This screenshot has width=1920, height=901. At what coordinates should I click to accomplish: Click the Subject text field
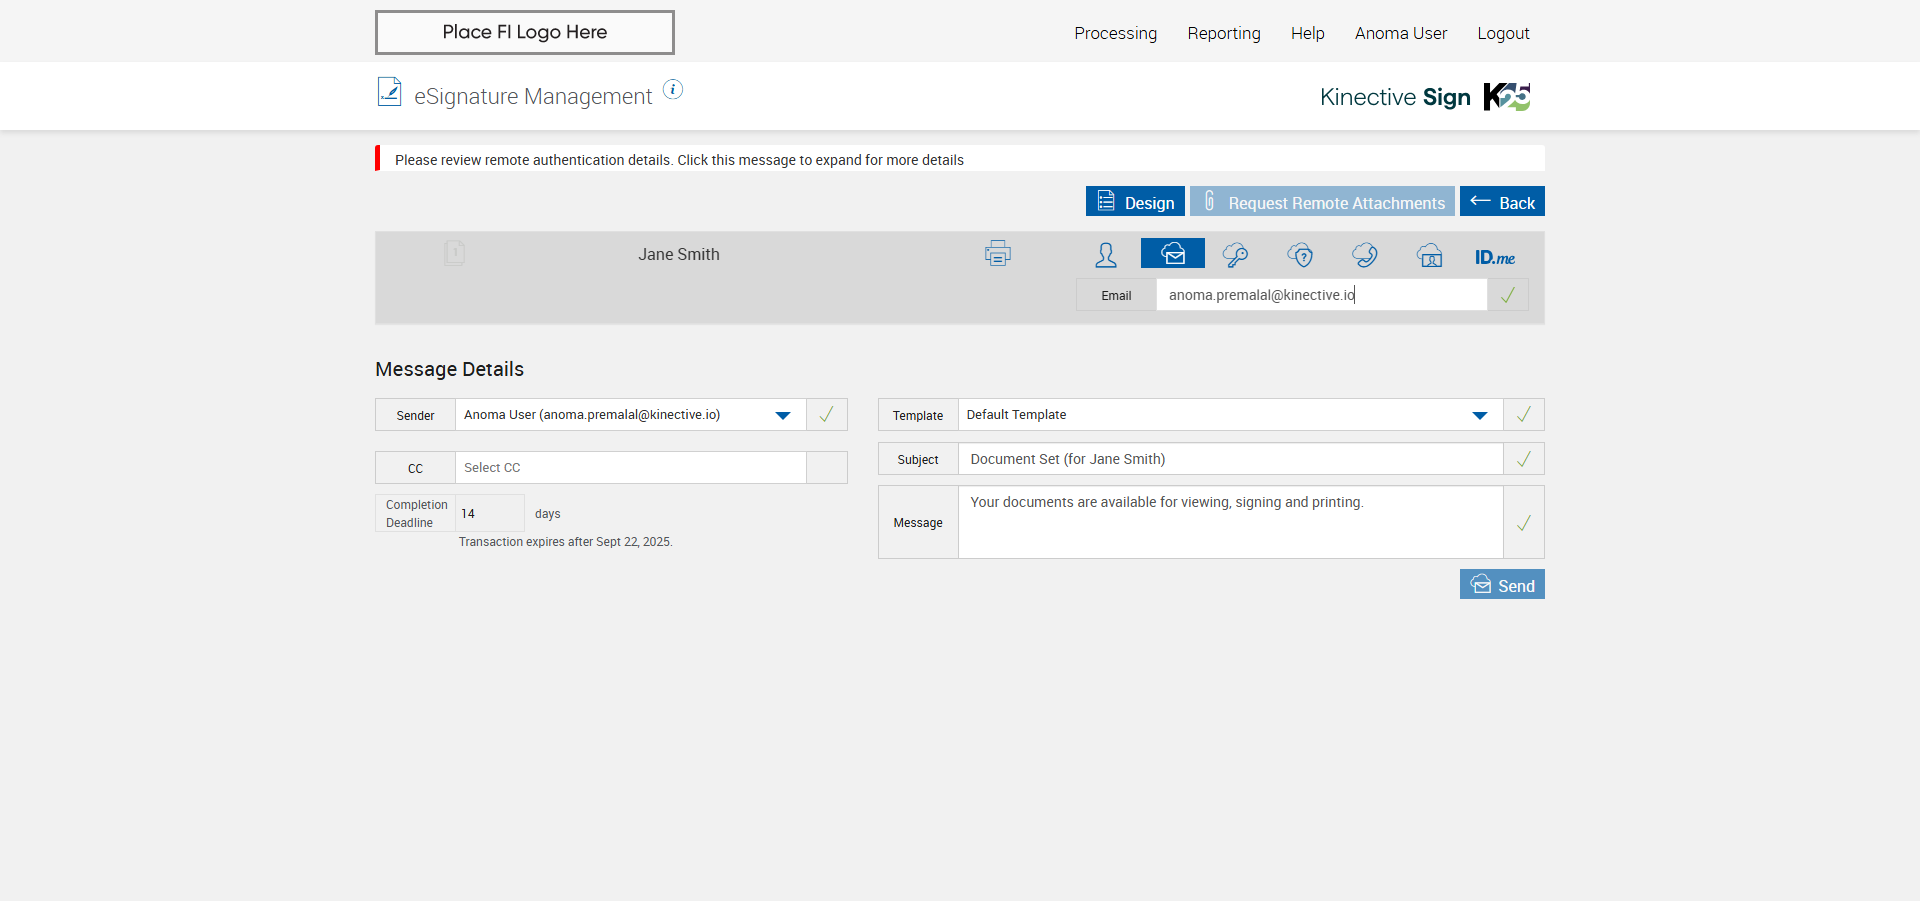click(1229, 459)
